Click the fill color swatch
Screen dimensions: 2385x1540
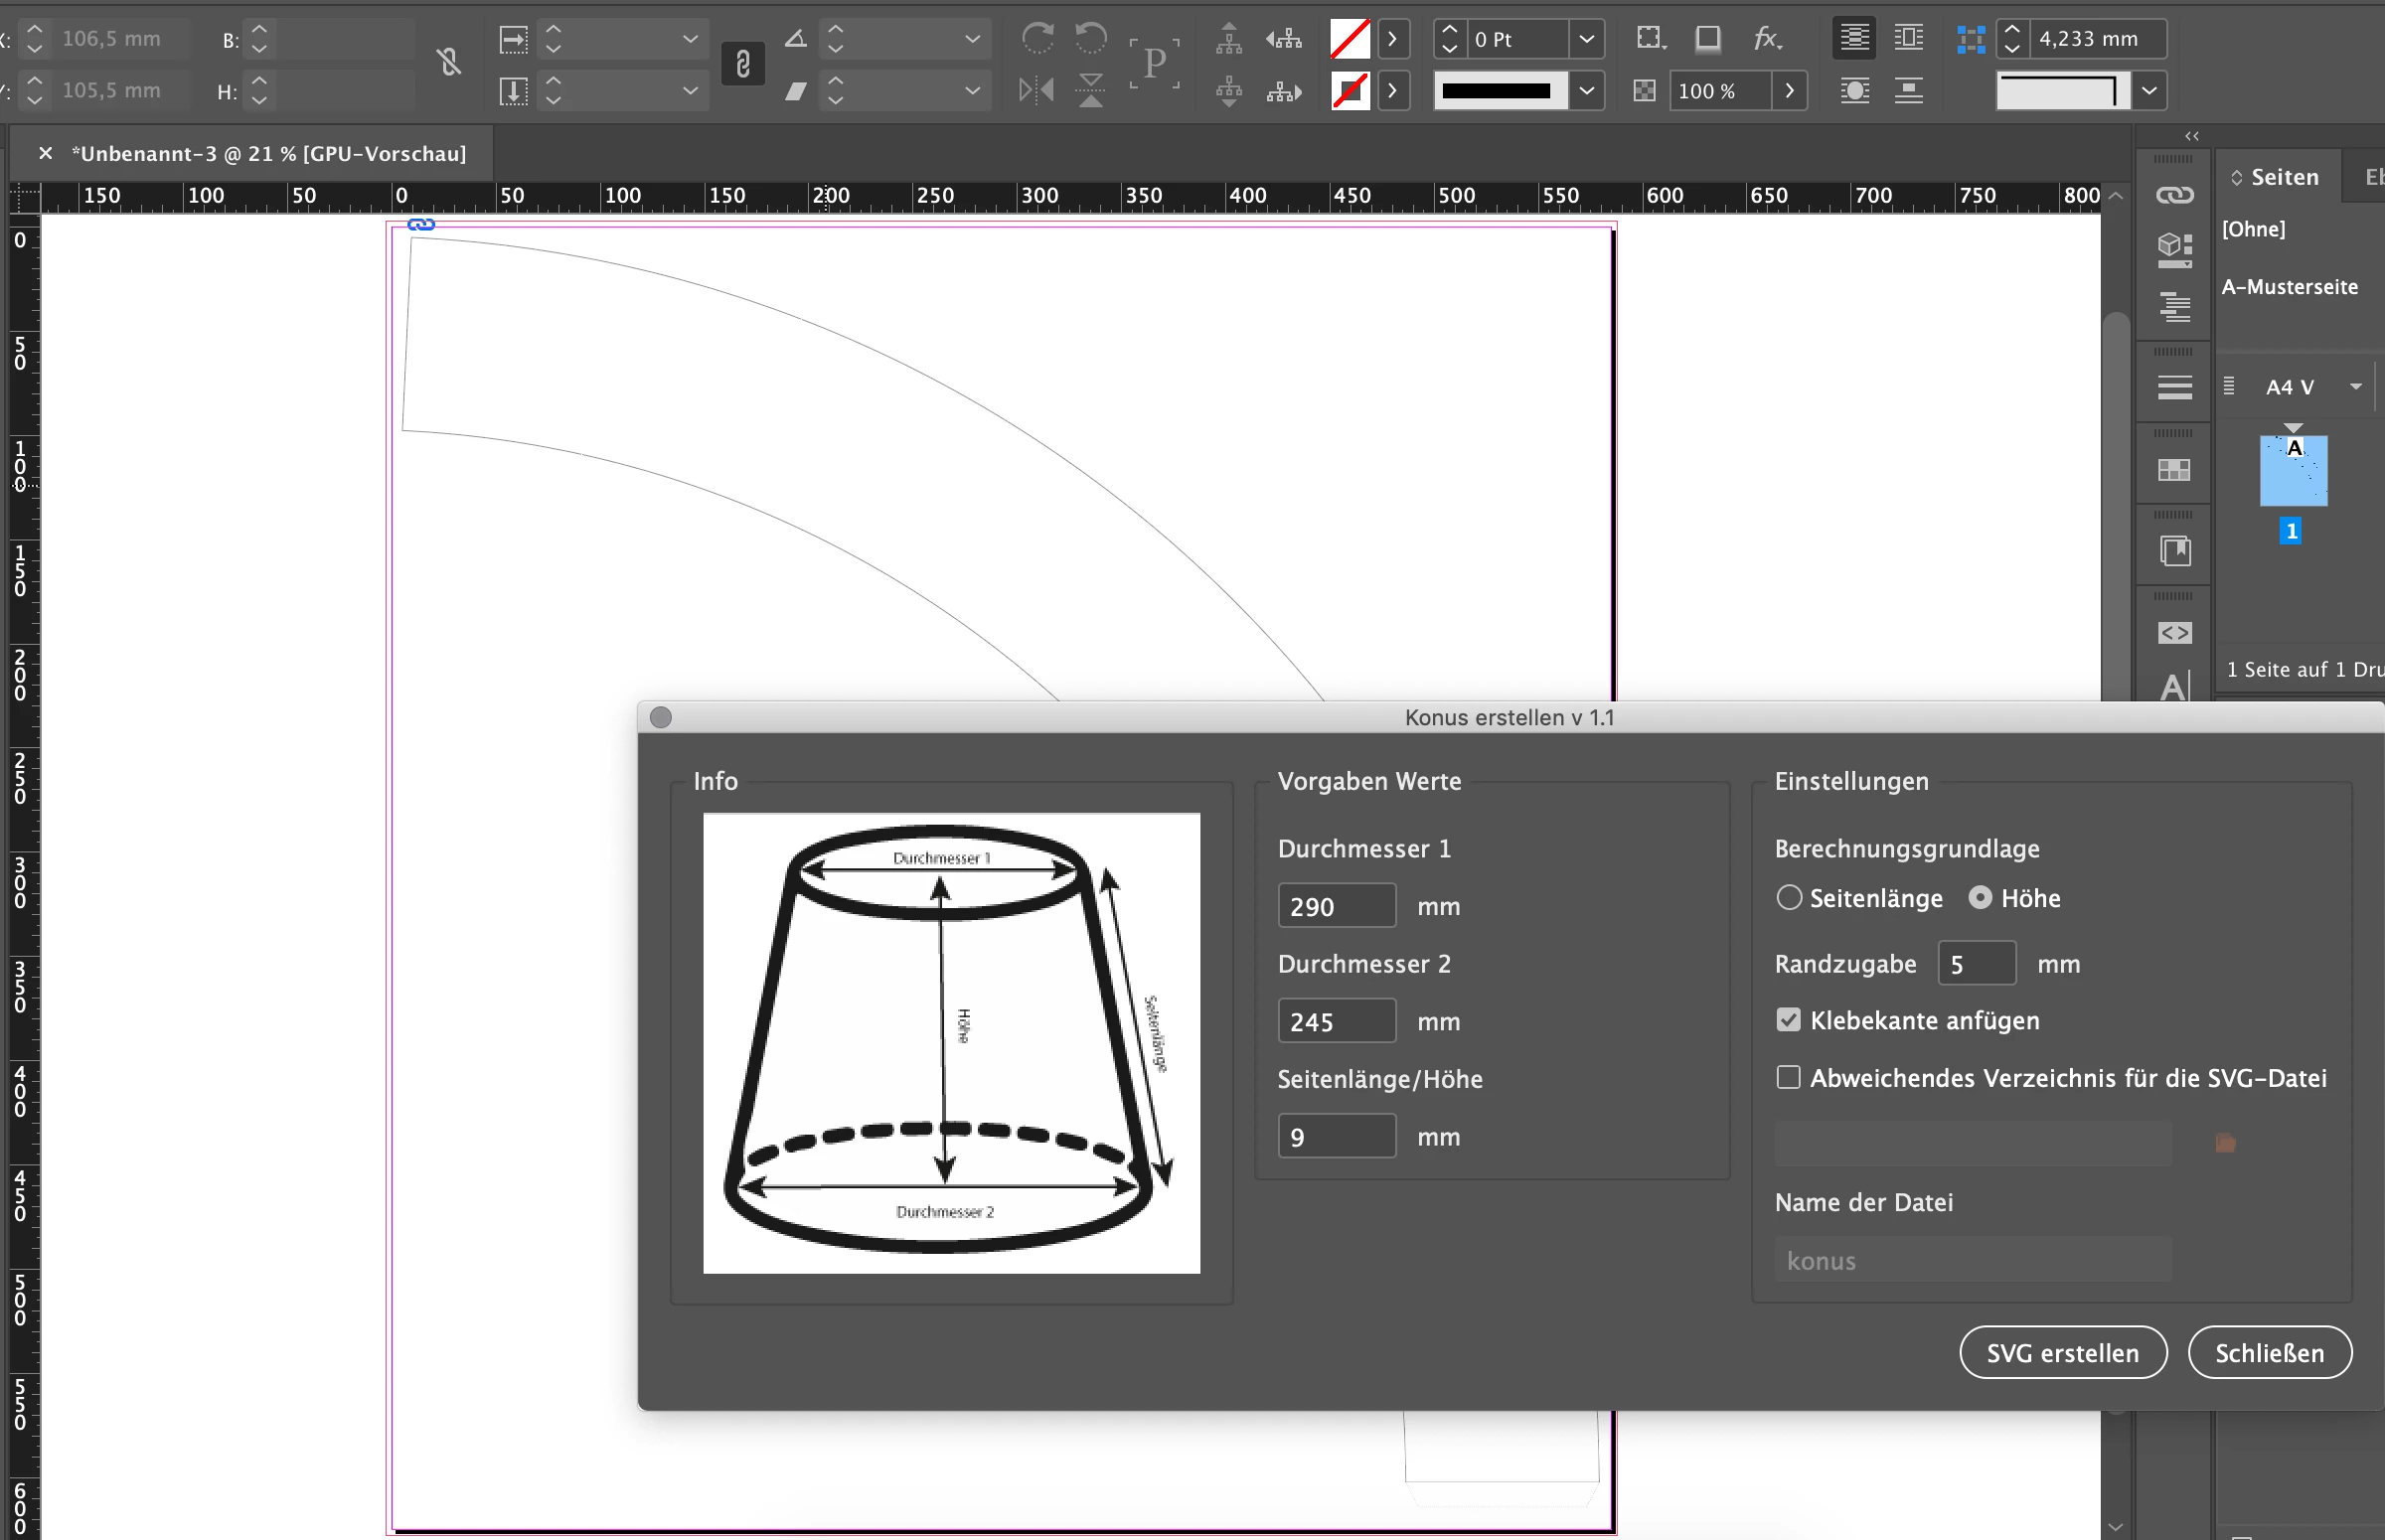click(x=1350, y=39)
